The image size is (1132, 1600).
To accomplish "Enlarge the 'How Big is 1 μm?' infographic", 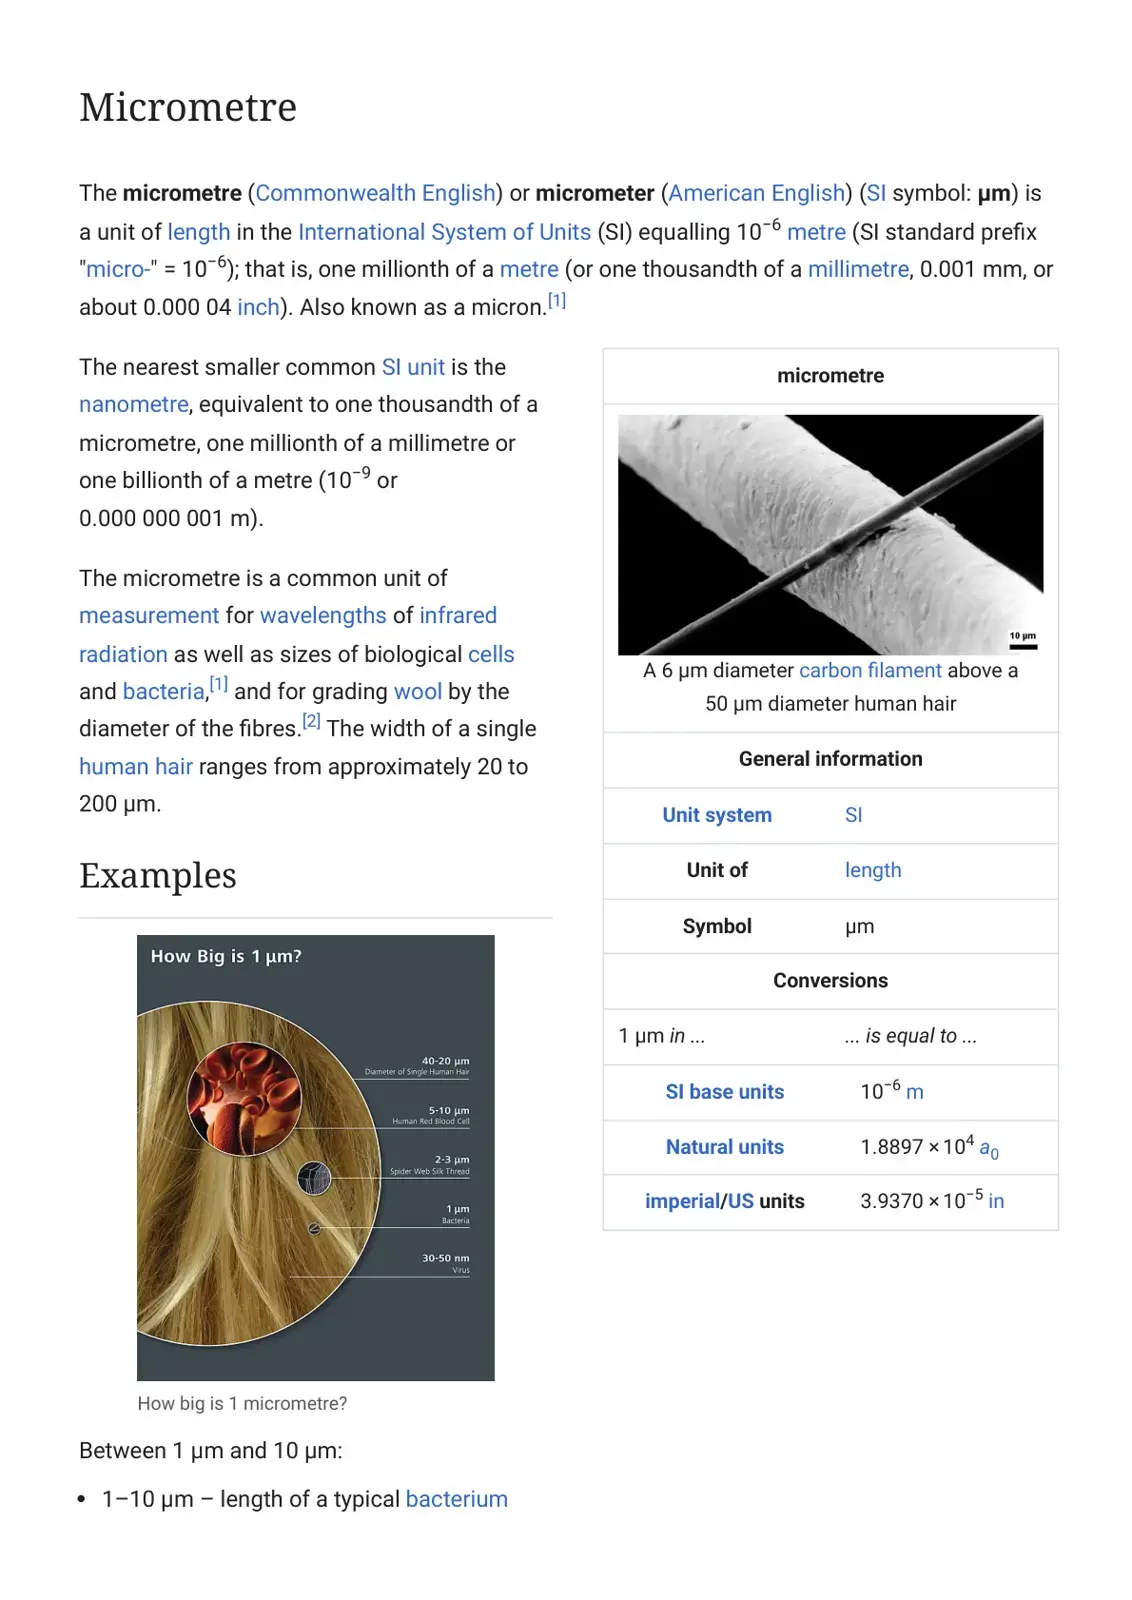I will click(315, 1158).
